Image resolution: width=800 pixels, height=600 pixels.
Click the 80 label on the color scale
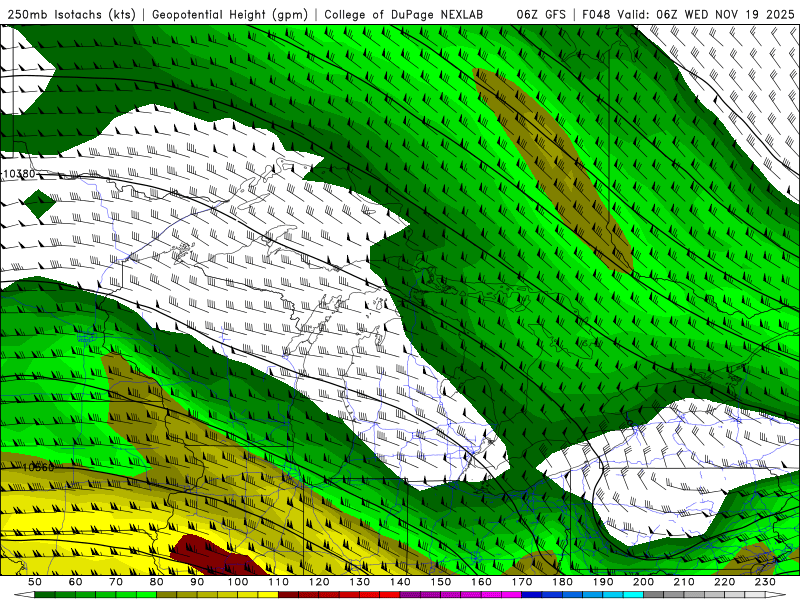[x=157, y=582]
